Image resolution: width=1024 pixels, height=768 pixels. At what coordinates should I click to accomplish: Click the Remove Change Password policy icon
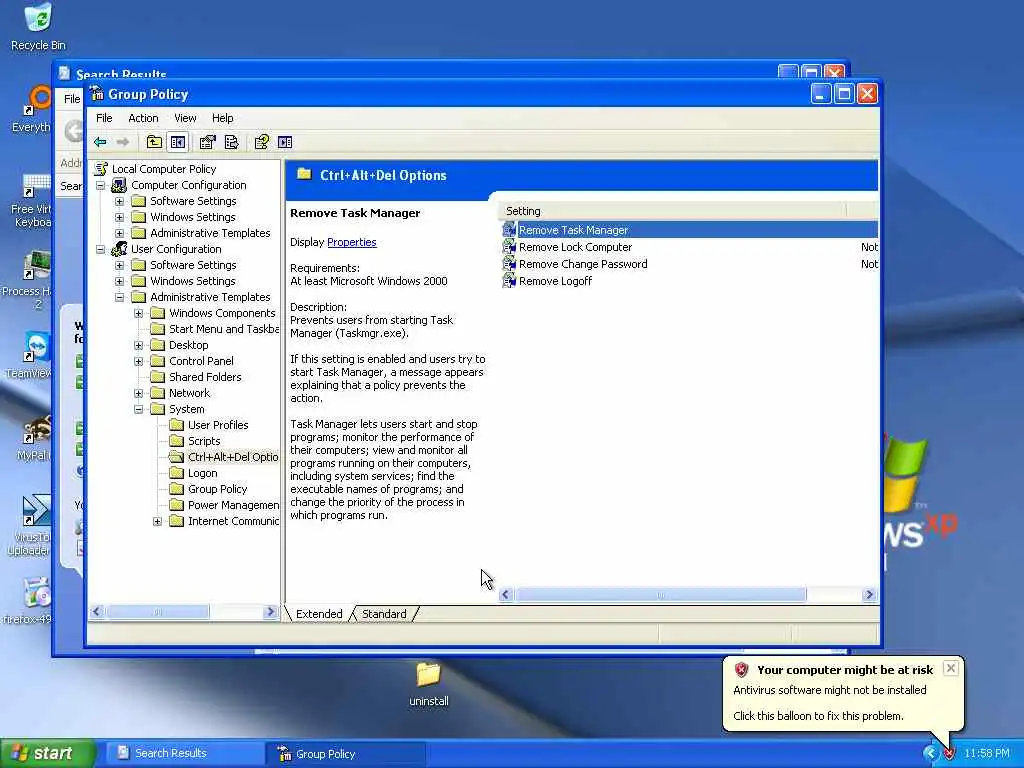[509, 264]
